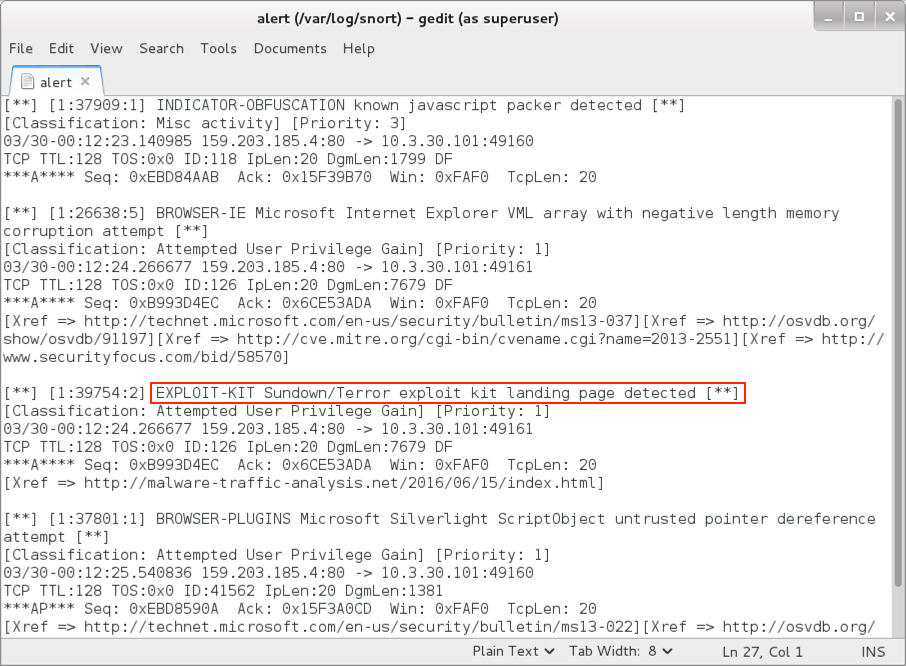The image size is (906, 666).
Task: Maximize the gedit window
Action: coord(859,17)
